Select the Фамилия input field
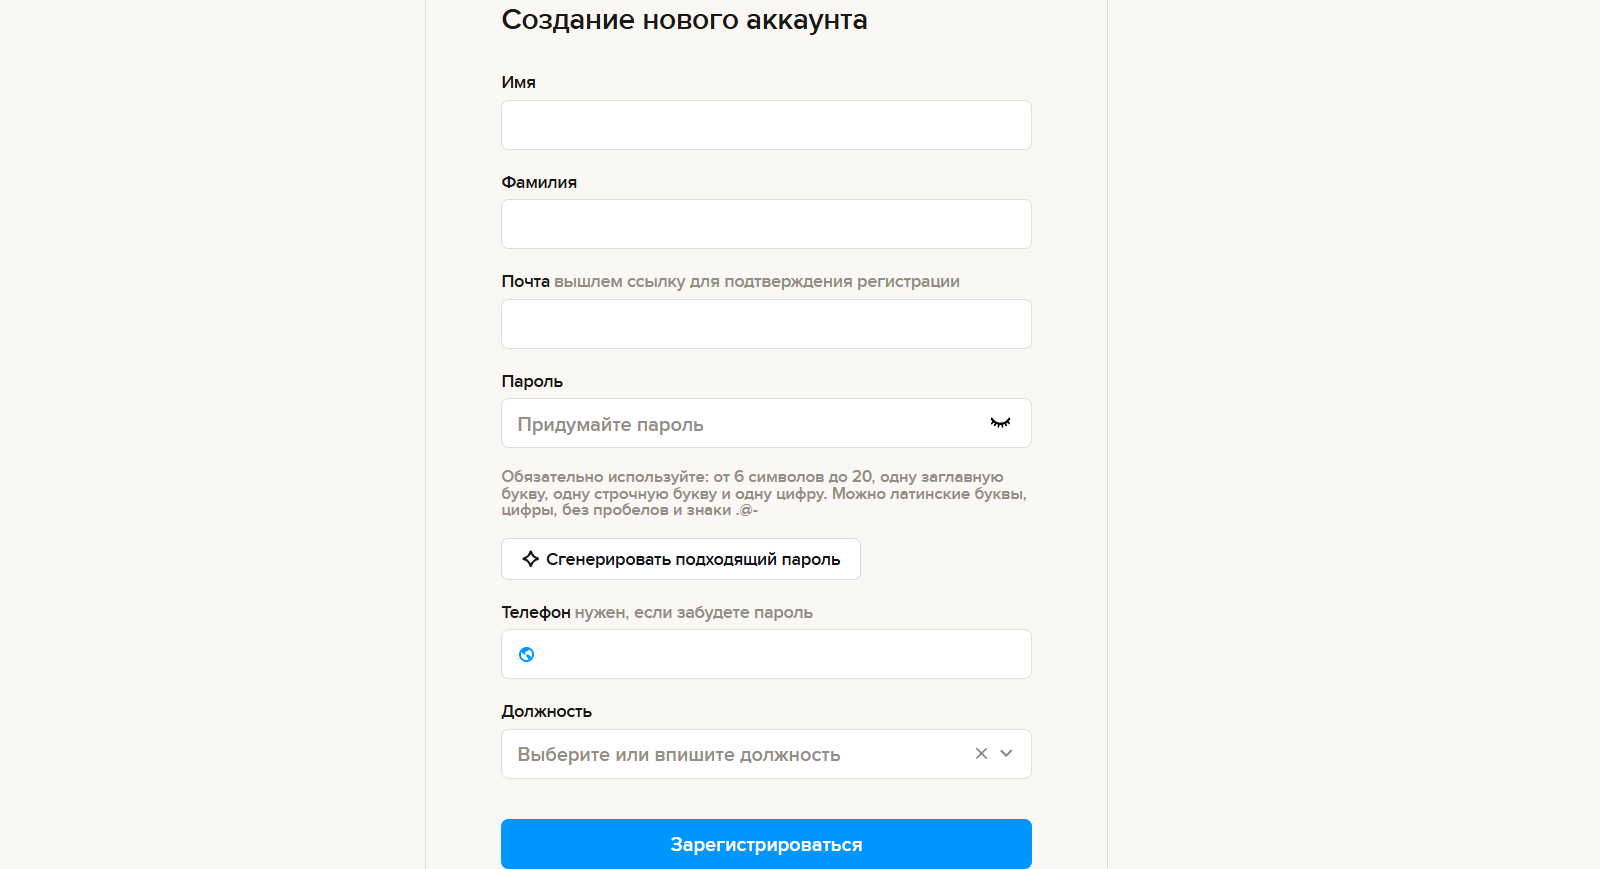 pyautogui.click(x=766, y=224)
